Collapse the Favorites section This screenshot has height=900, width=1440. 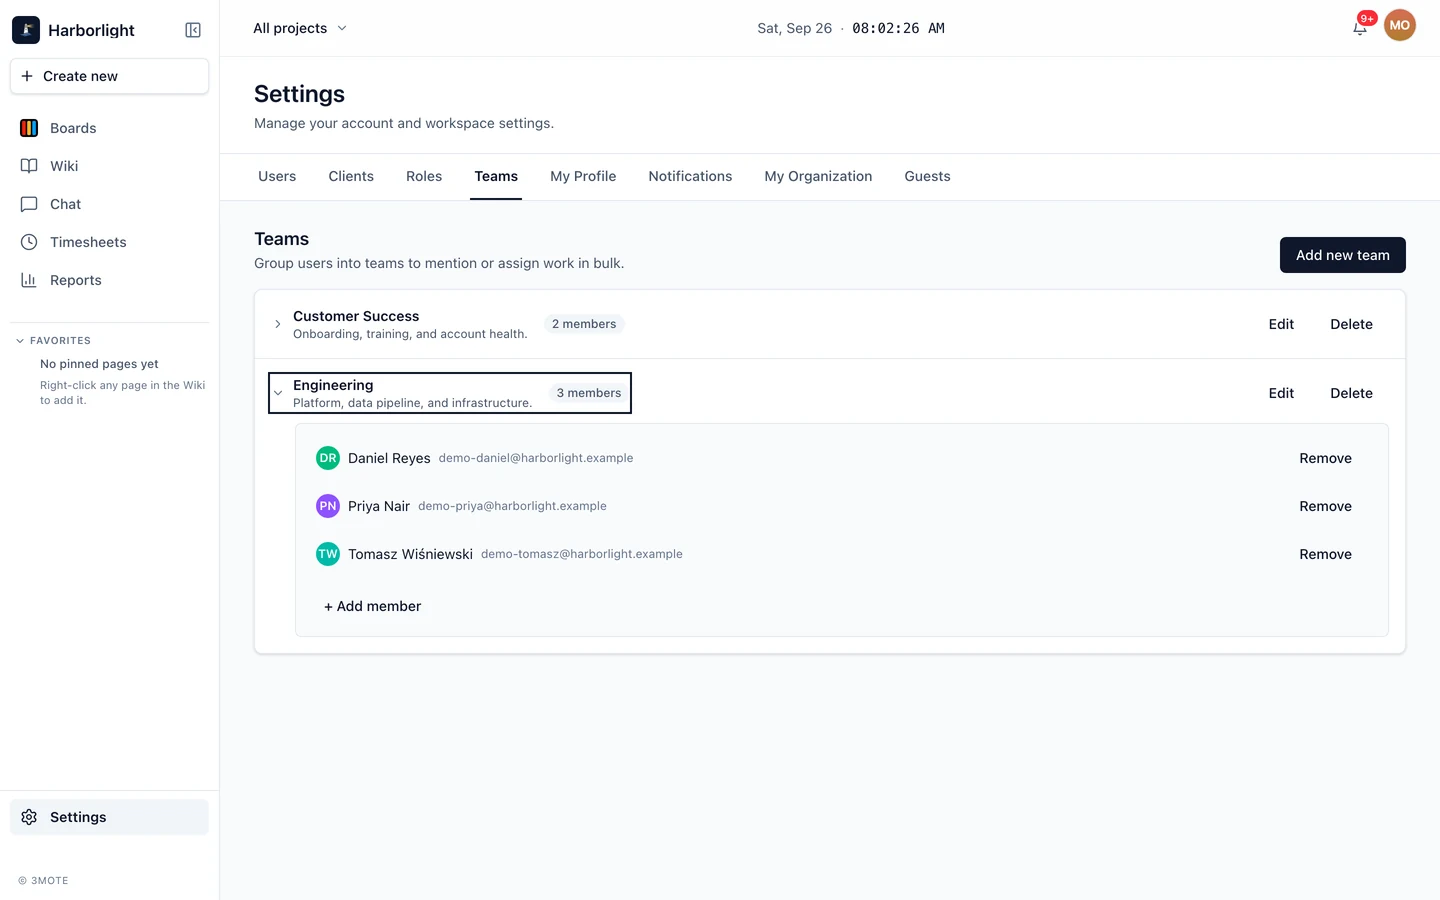54,341
